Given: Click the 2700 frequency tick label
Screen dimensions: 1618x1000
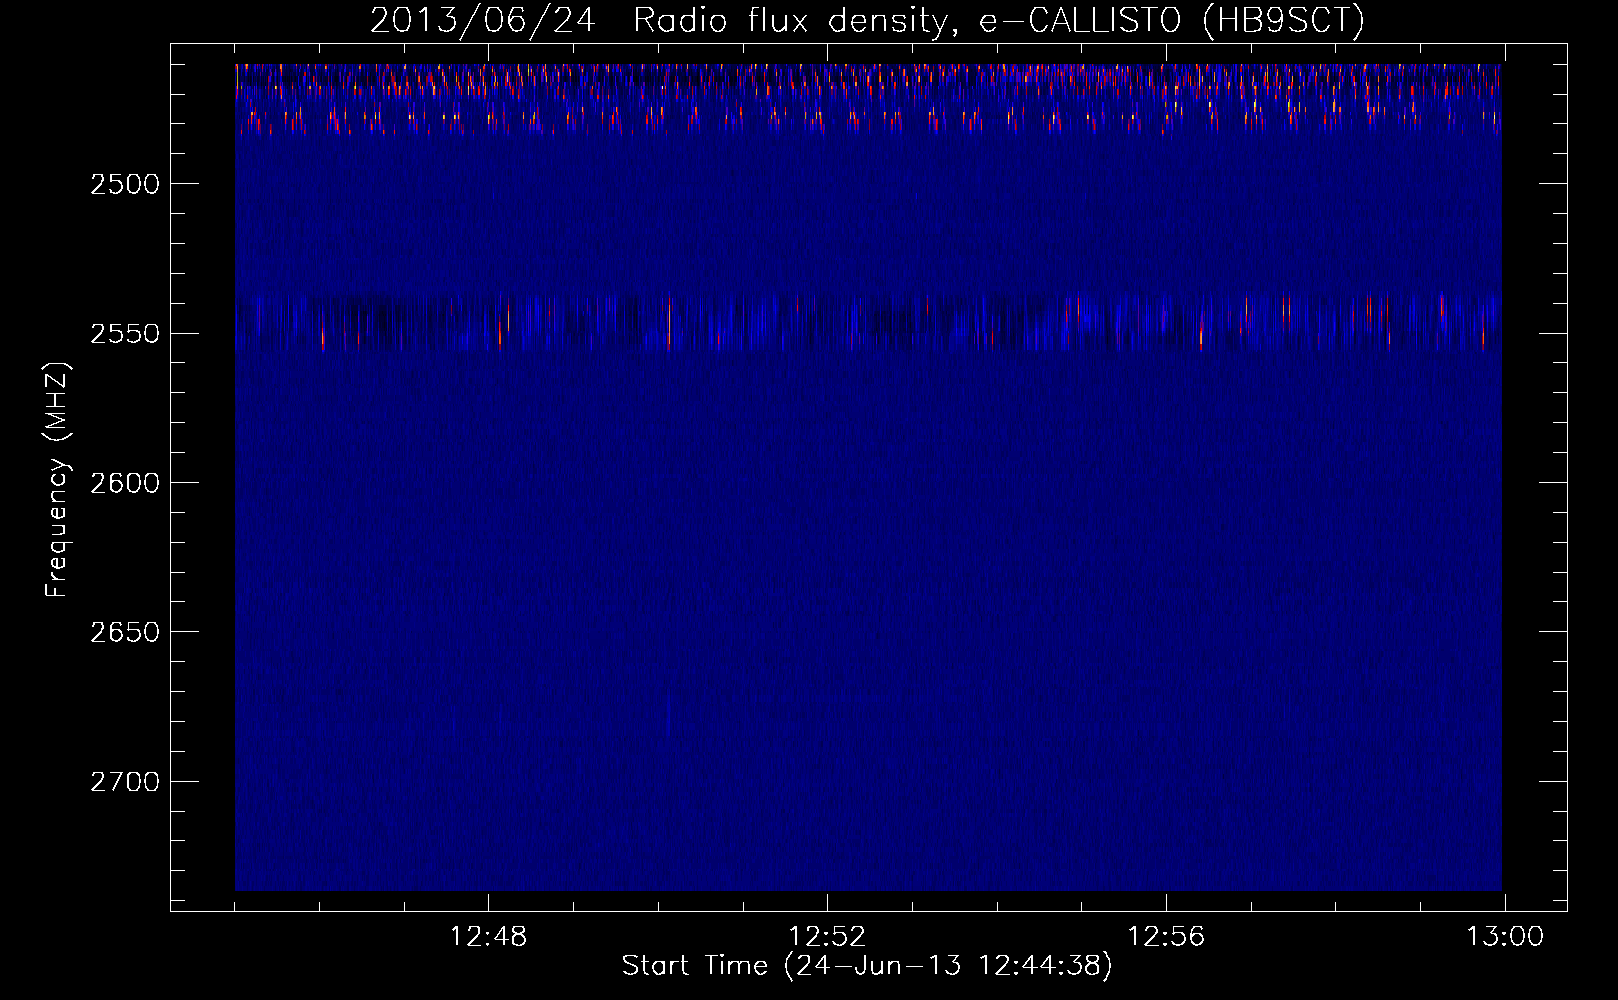Looking at the screenshot, I should tap(124, 781).
